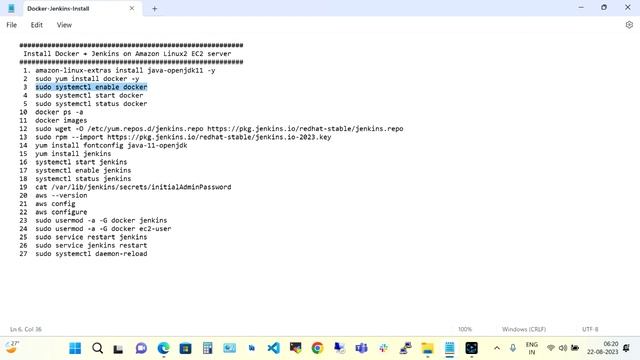Open the weather widget showing 27°
640x360 pixels.
[12, 347]
